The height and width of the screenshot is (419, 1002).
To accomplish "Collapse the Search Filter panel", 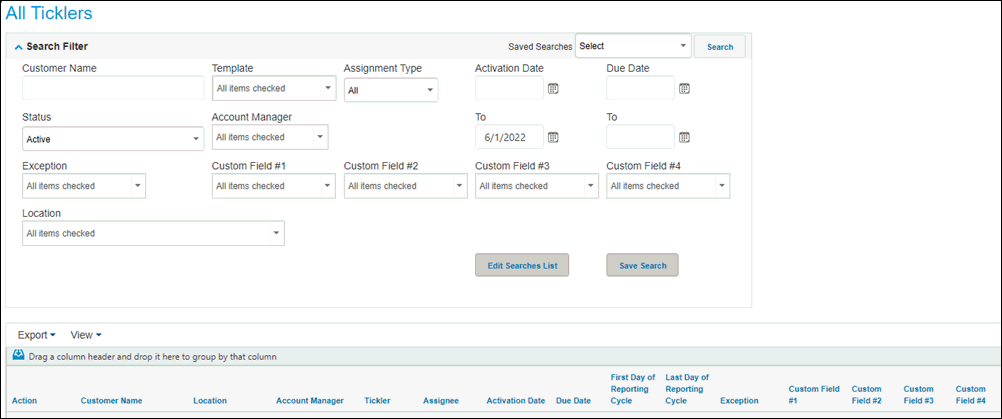I will point(18,47).
